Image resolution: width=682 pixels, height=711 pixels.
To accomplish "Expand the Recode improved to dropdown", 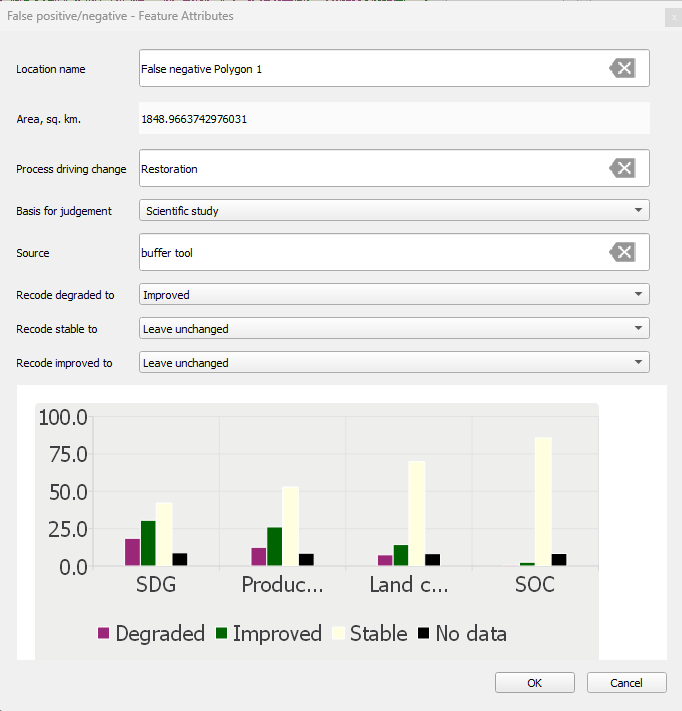I will pos(394,363).
